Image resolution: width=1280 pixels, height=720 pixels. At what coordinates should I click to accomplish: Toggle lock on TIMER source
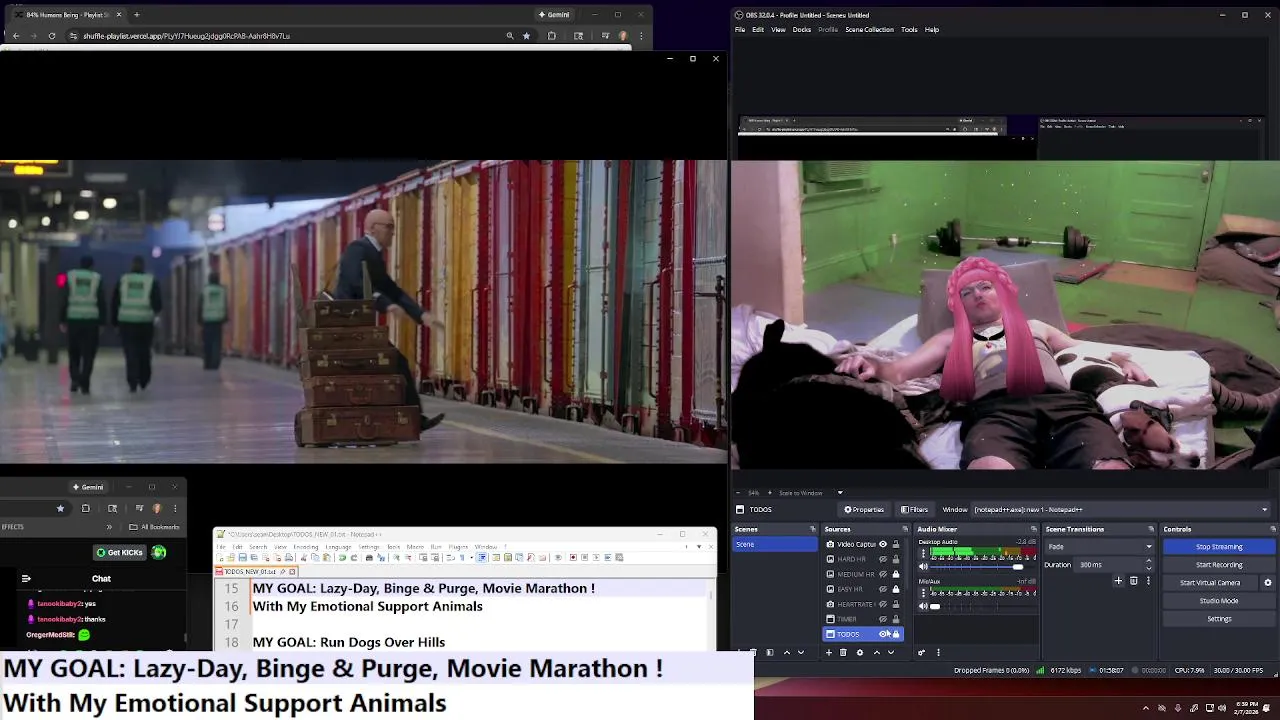tap(896, 619)
